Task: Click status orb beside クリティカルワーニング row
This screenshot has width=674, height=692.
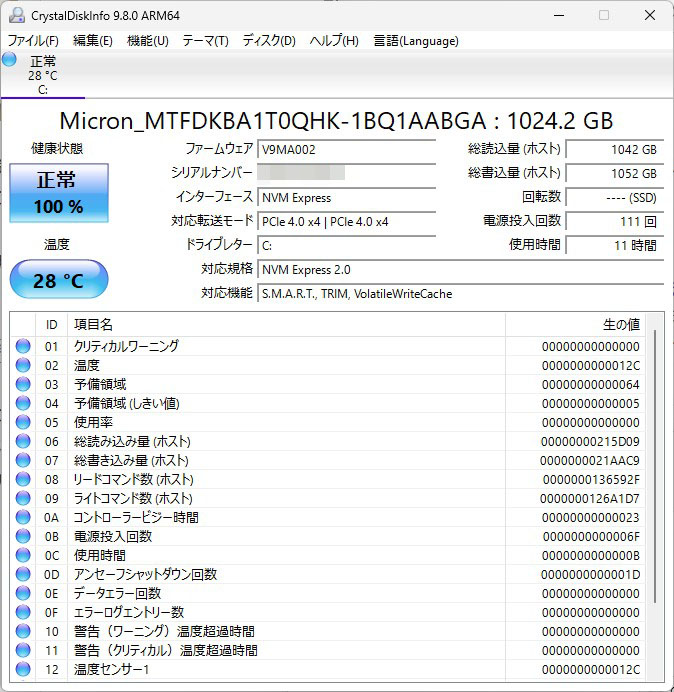Action: 23,347
